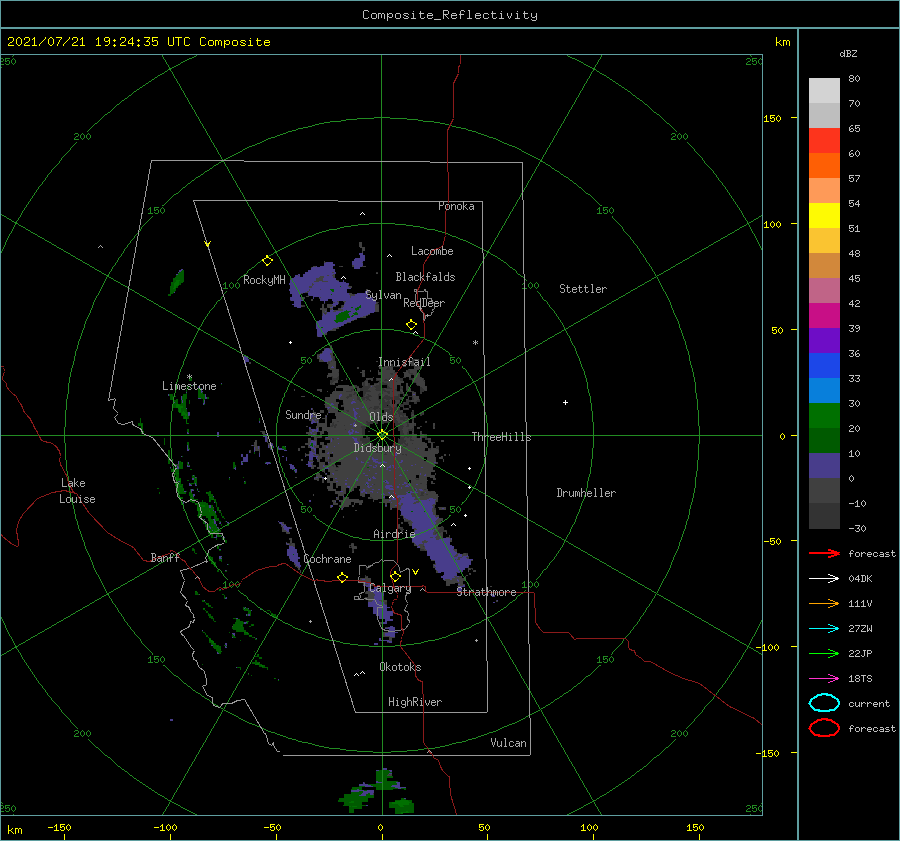Click the Lake Louise label
Viewport: 900px width, 841px height.
(77, 491)
